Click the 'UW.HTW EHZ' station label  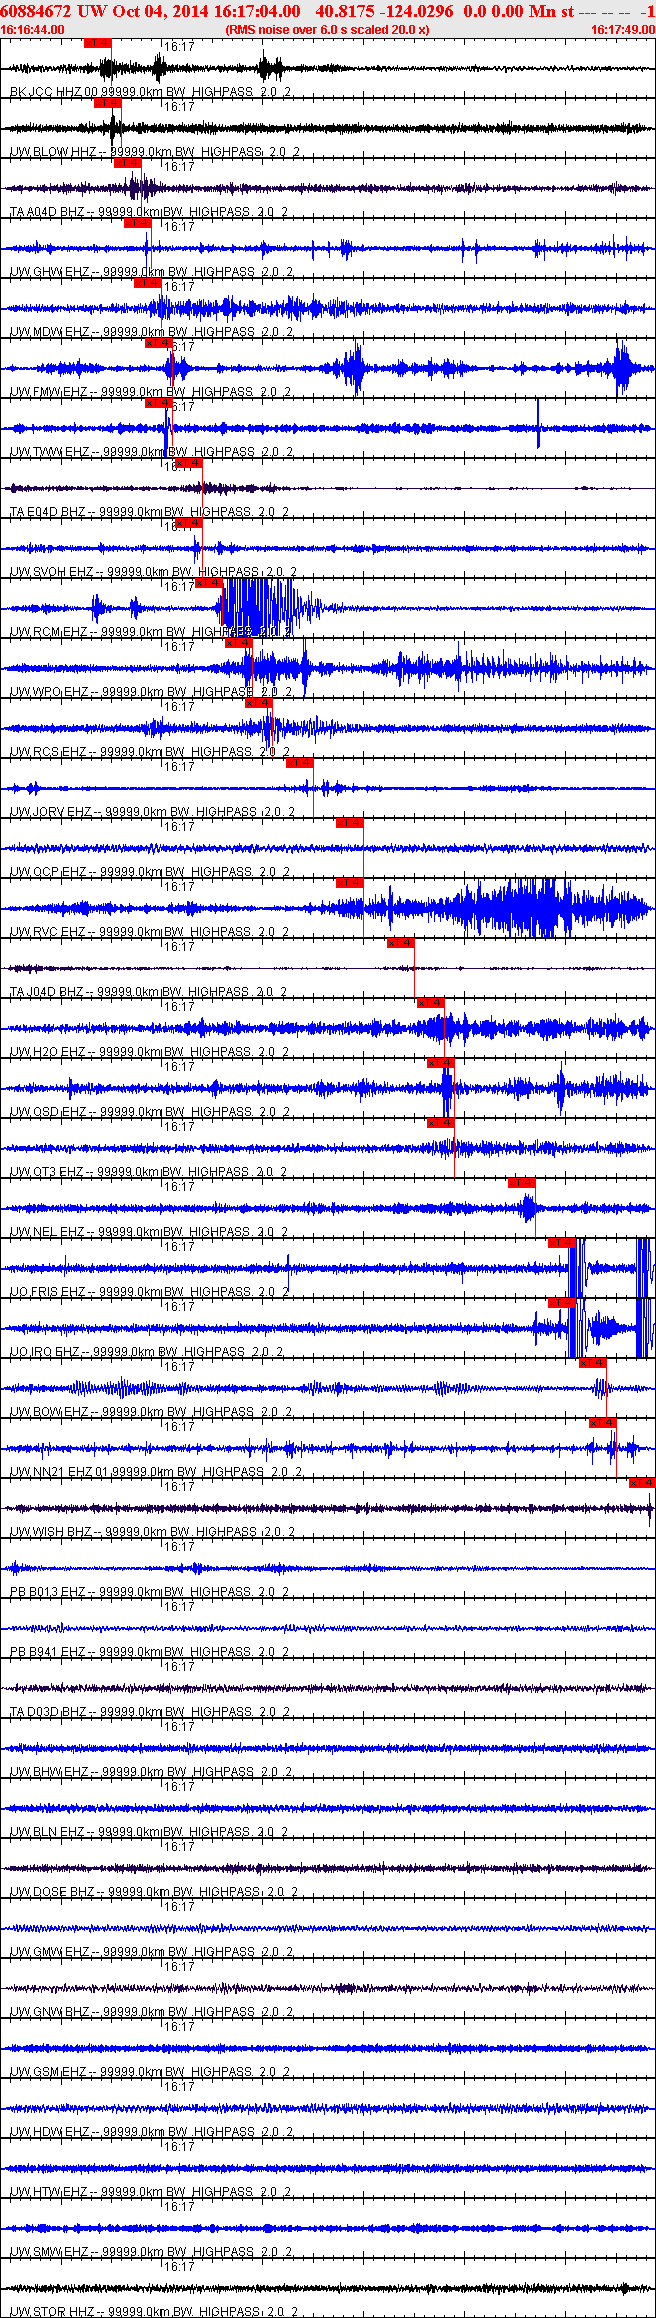49,2192
